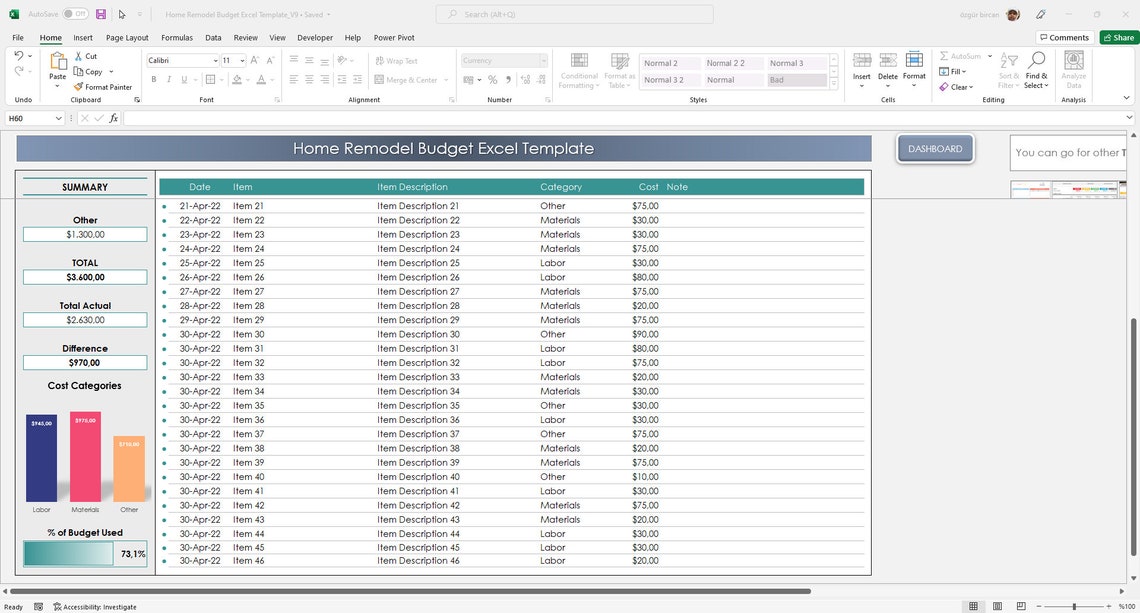Image resolution: width=1140 pixels, height=613 pixels.
Task: Select the AutoSum function
Action: 956,56
